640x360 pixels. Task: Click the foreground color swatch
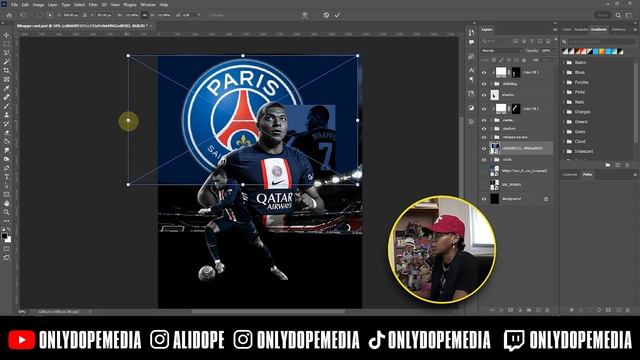[4, 236]
